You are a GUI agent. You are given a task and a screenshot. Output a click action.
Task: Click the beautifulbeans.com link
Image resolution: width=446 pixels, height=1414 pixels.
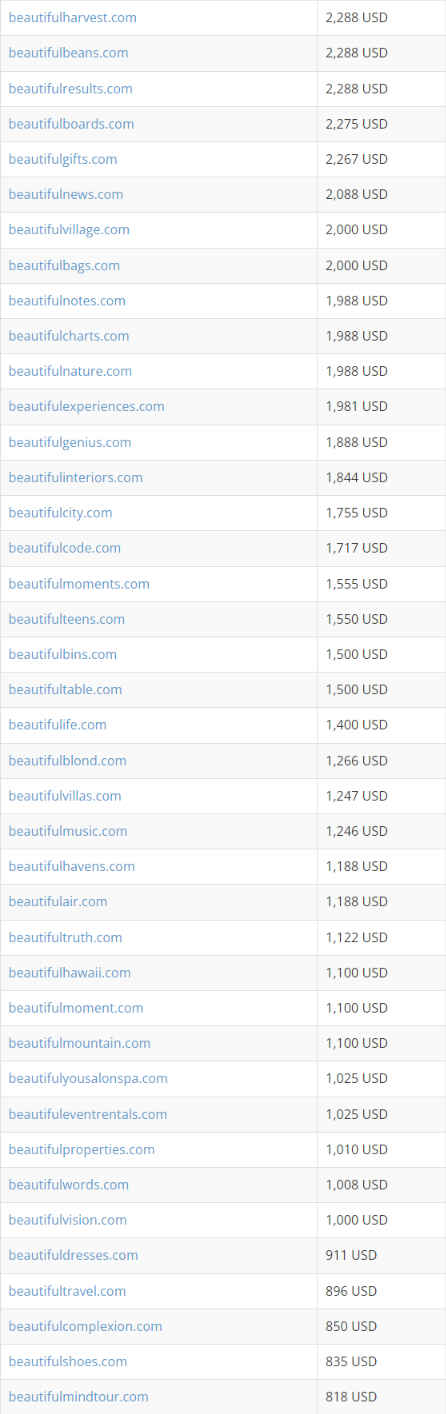click(69, 53)
